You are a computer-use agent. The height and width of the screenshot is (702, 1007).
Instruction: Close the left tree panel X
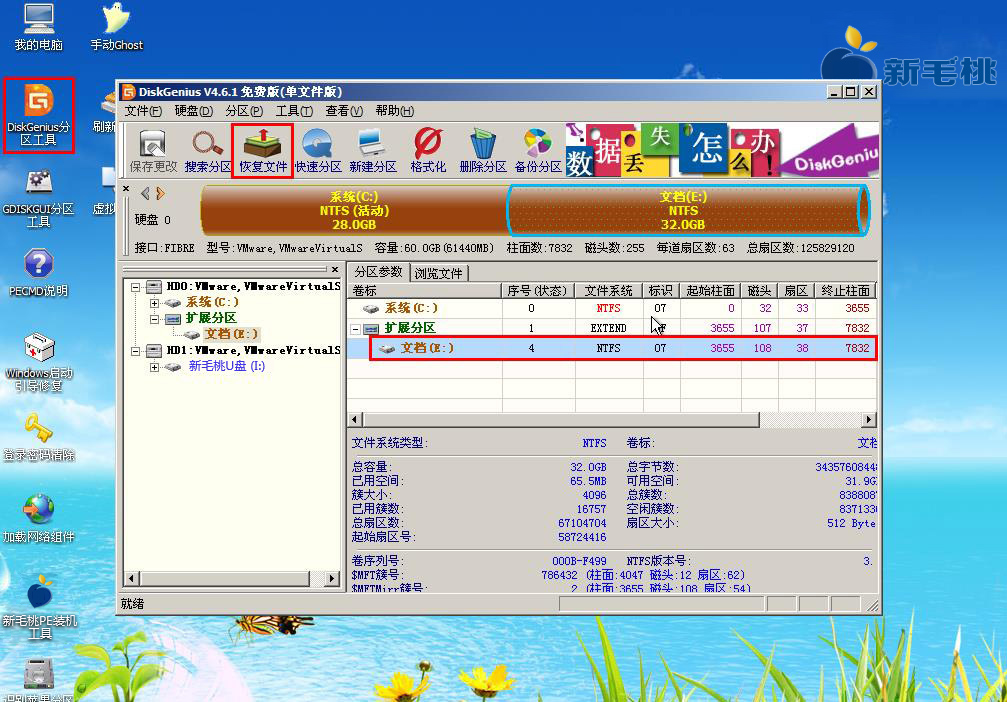335,270
